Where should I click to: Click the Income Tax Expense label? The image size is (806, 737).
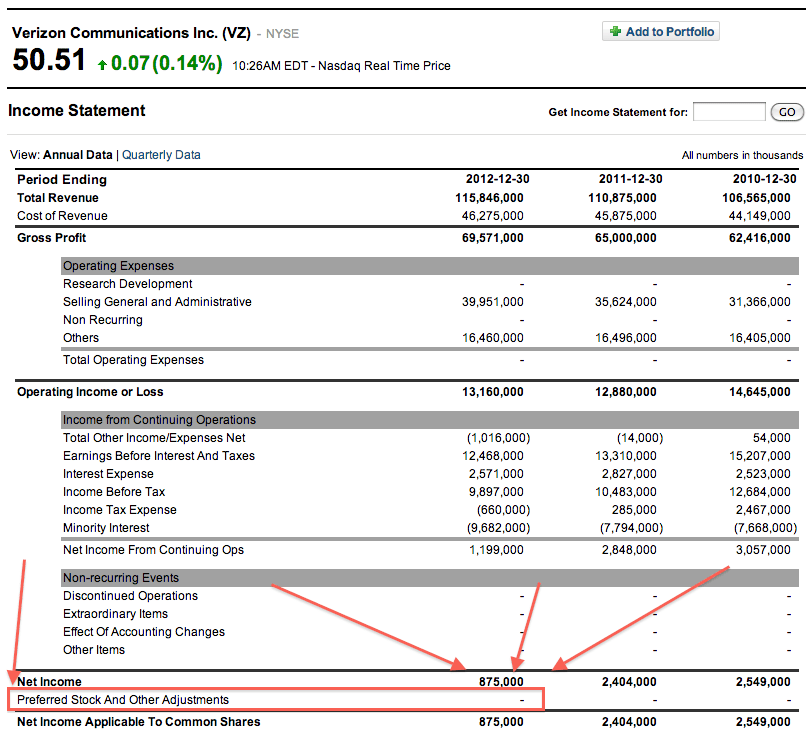pos(120,510)
